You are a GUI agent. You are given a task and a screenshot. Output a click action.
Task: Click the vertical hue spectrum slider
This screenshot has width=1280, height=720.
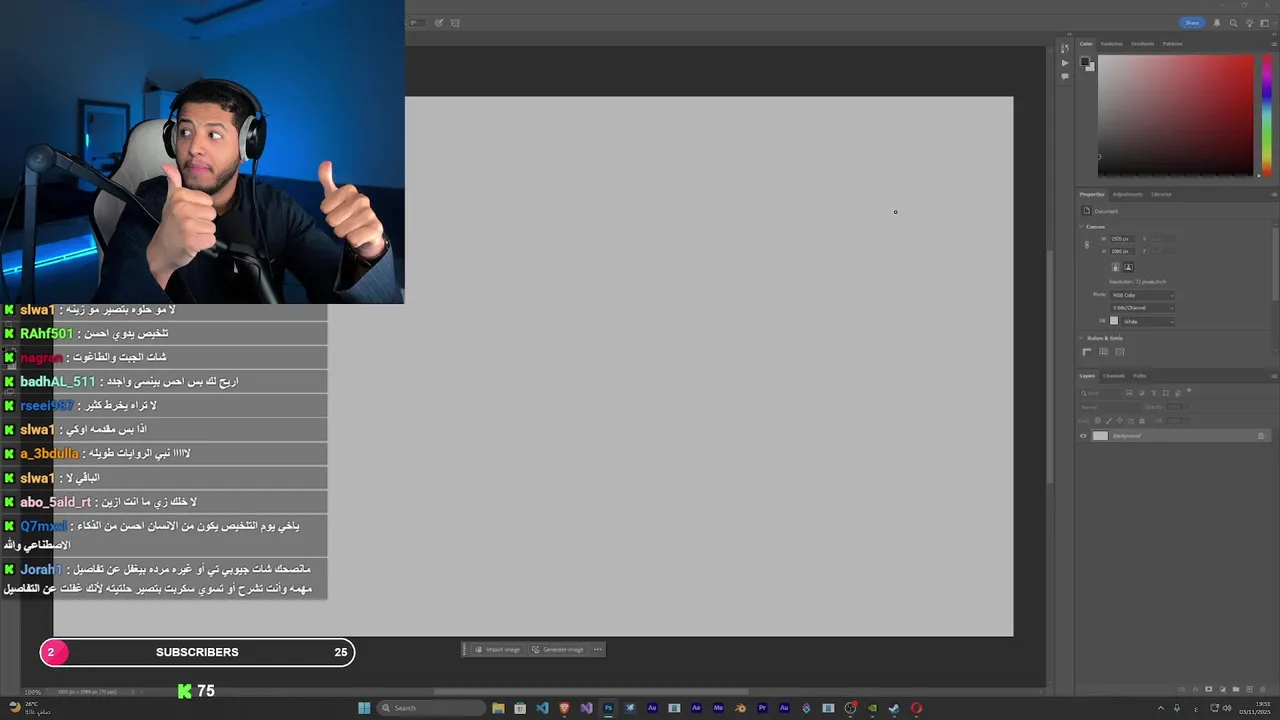coord(1268,115)
